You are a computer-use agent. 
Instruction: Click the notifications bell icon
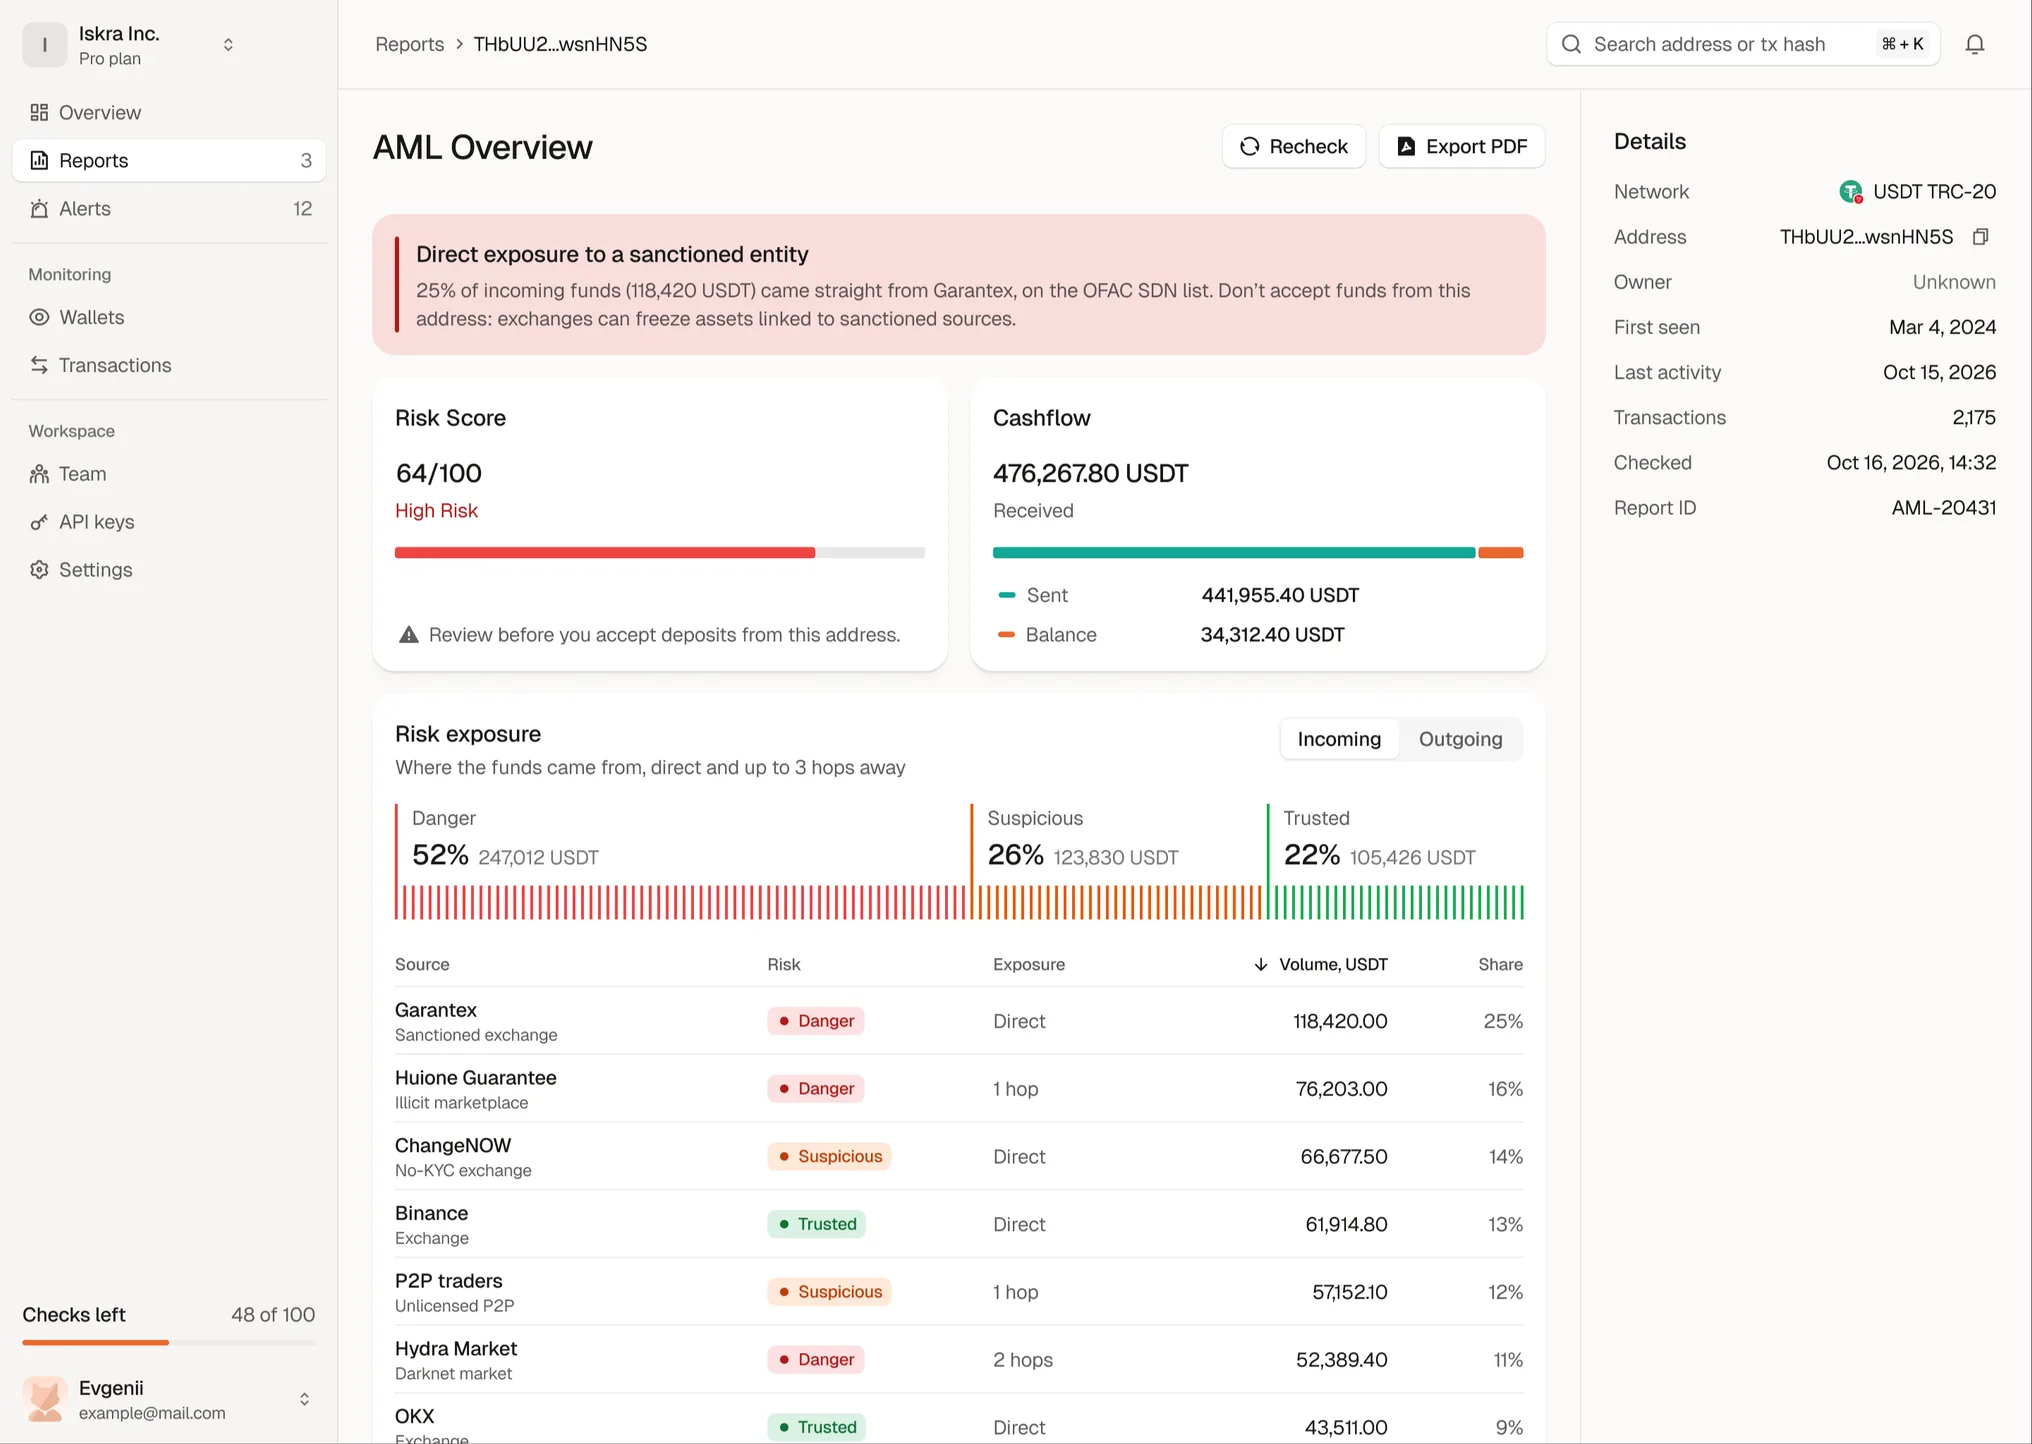tap(1975, 44)
